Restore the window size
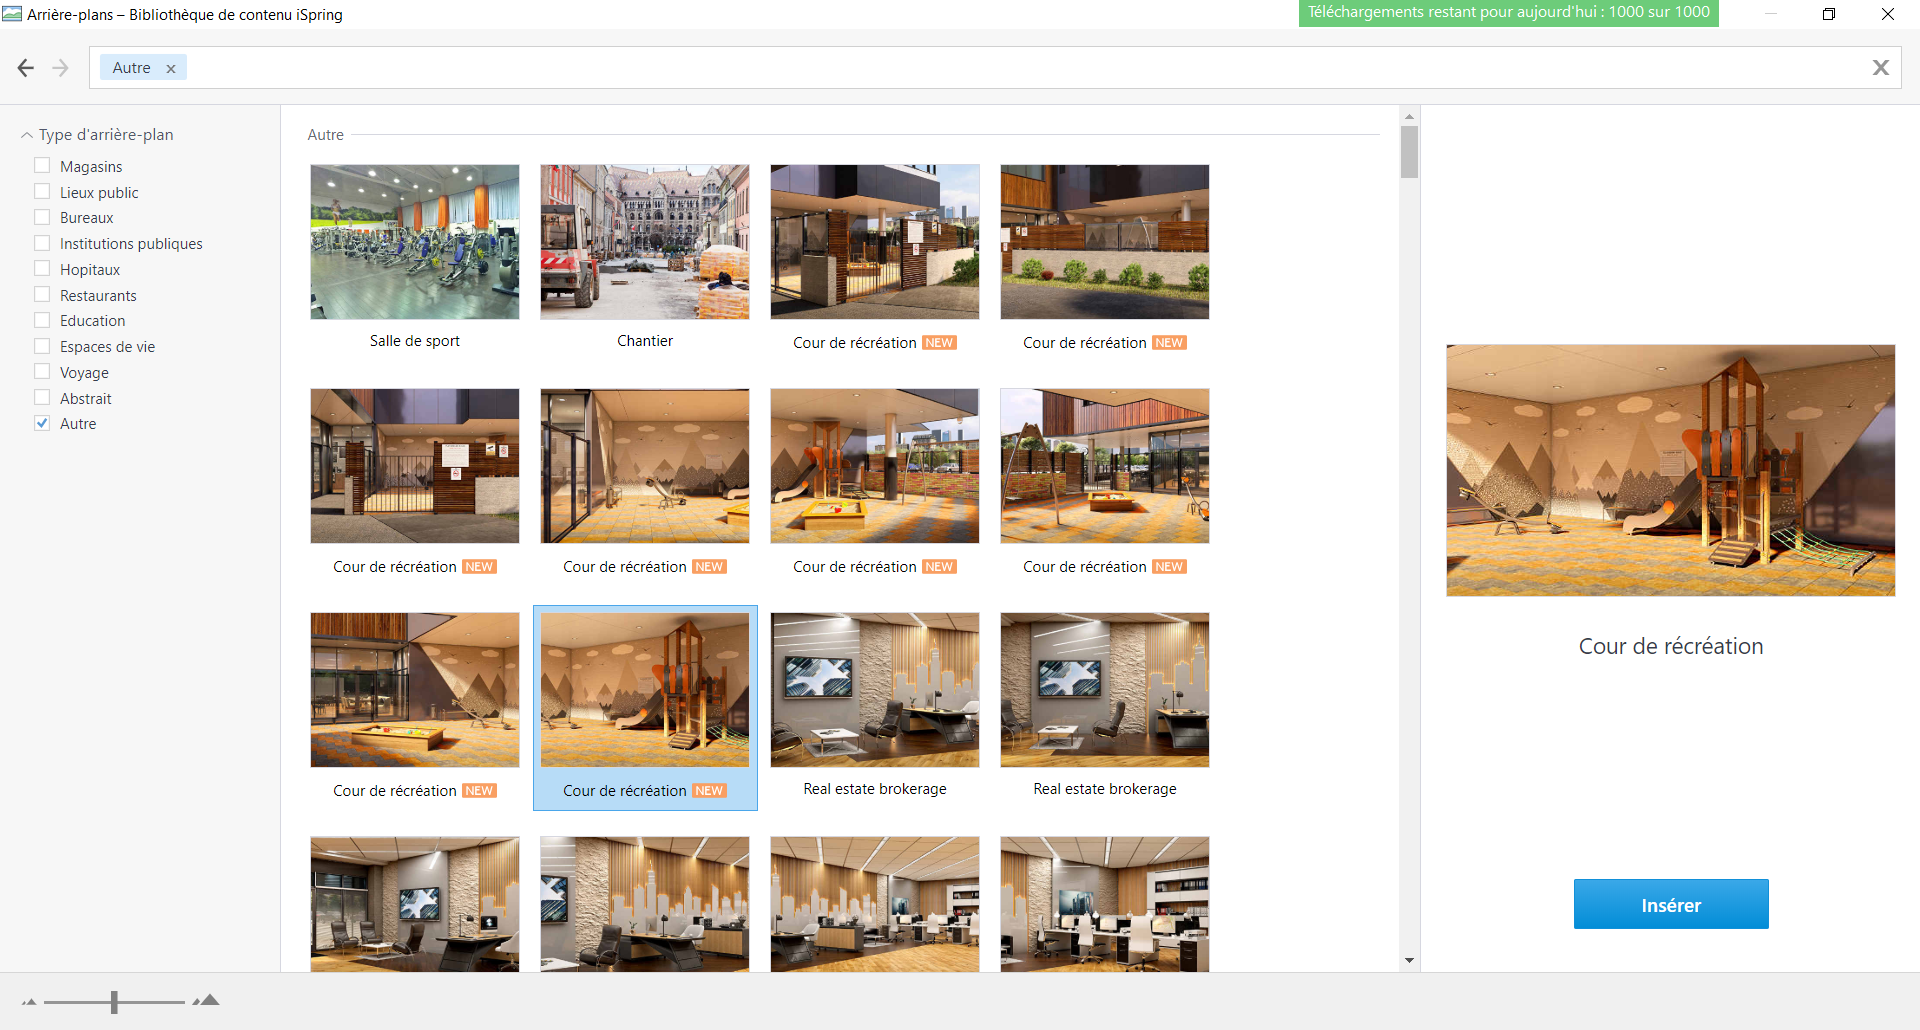The image size is (1920, 1030). pyautogui.click(x=1828, y=14)
